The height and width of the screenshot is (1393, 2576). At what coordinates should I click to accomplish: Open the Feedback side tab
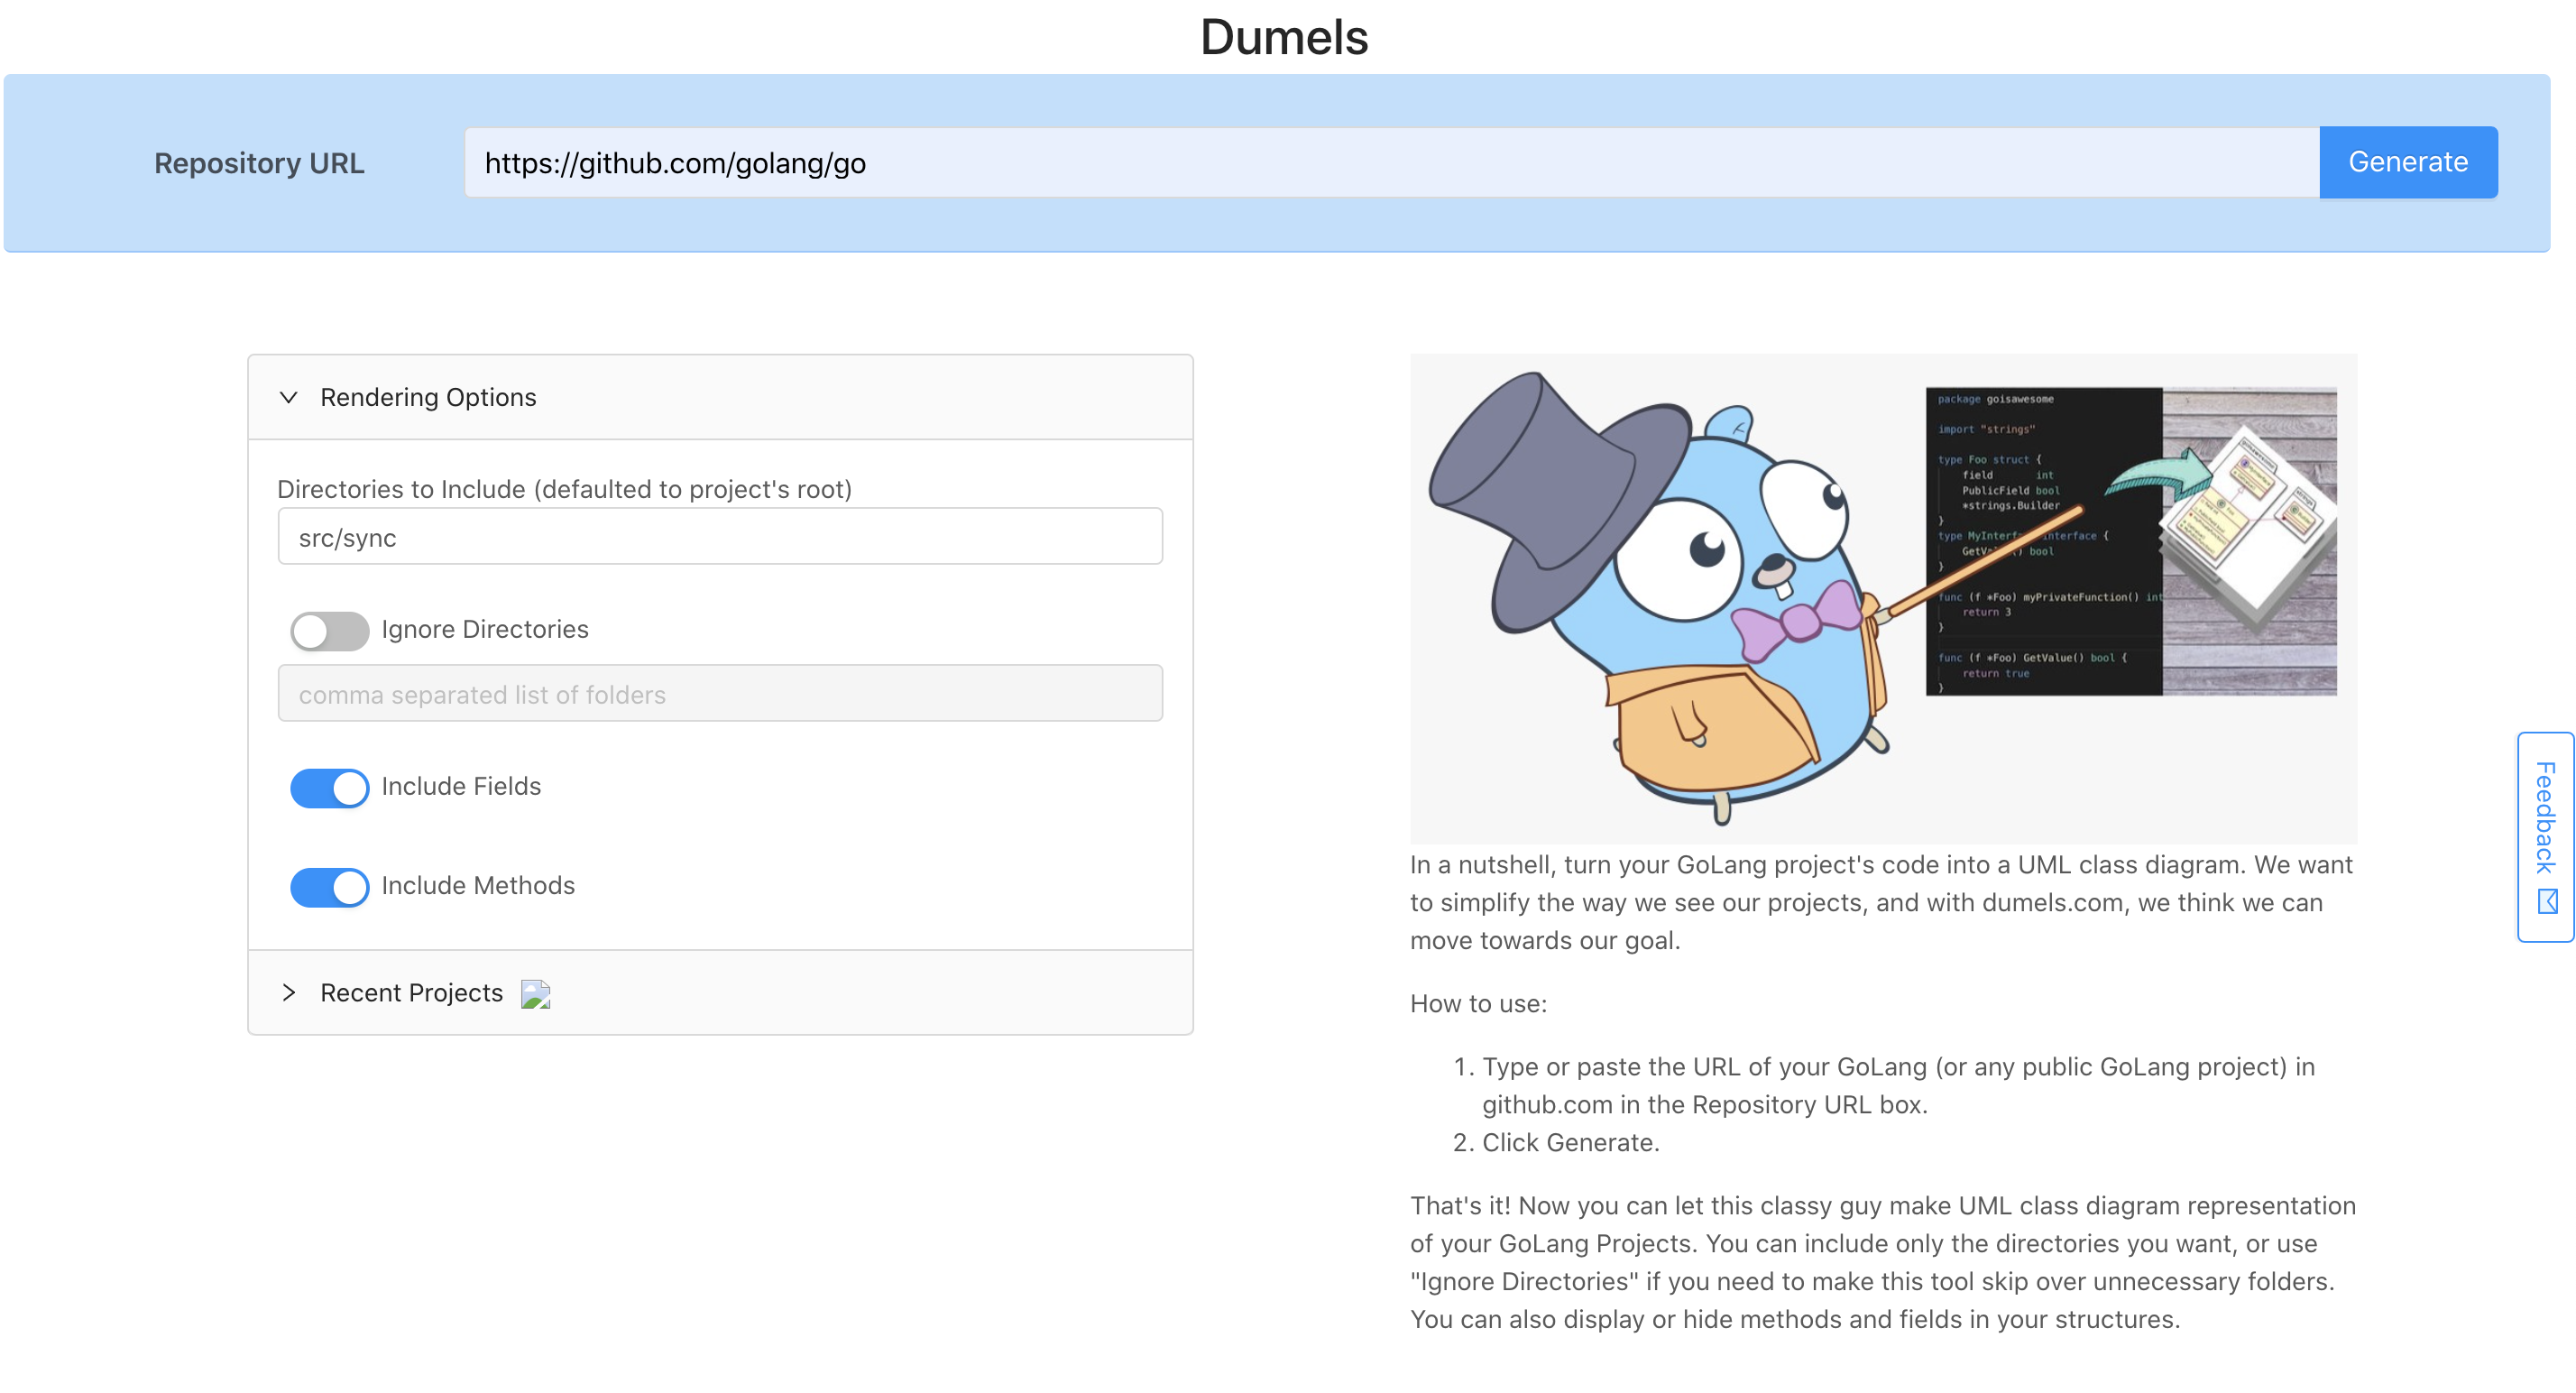coord(2545,837)
